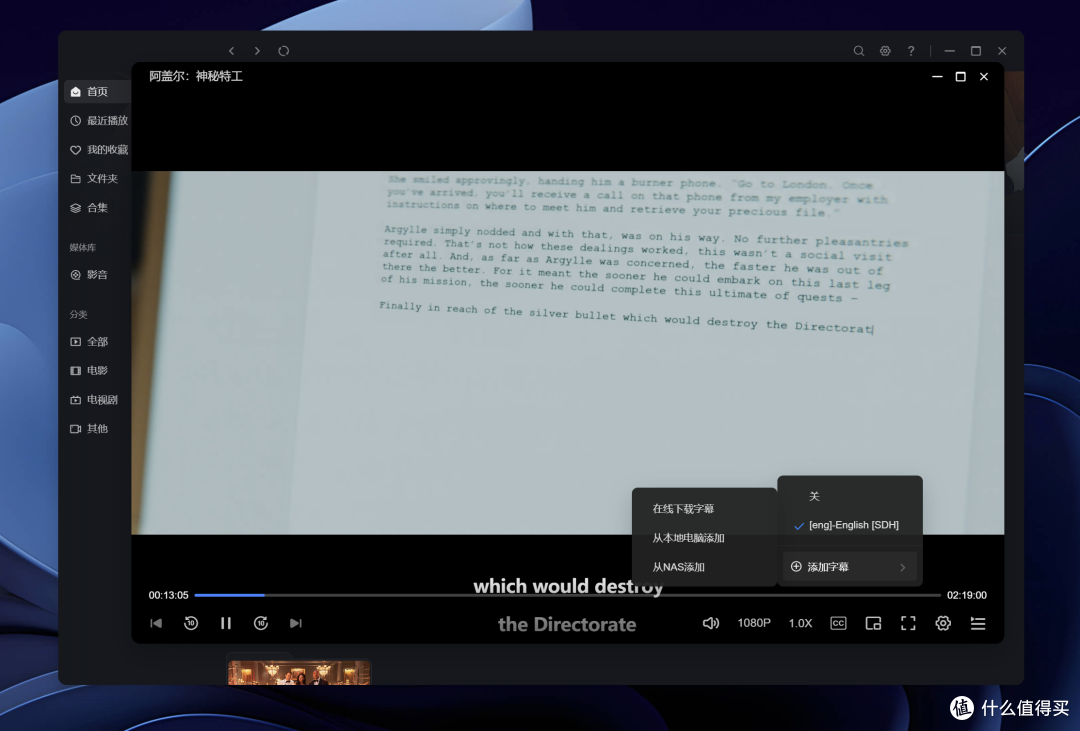
Task: Pause the video playback
Action: [x=226, y=623]
